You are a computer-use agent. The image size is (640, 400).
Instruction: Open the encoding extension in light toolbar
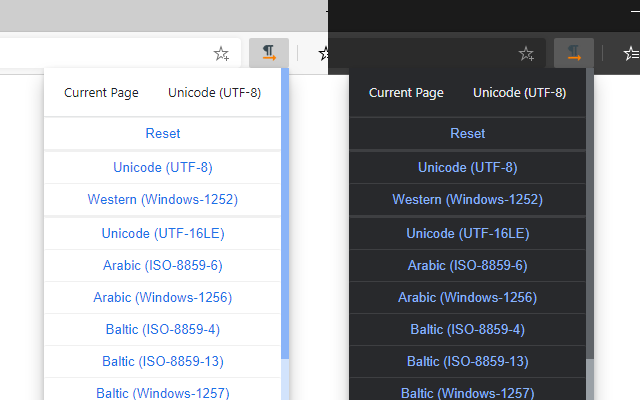pos(269,53)
